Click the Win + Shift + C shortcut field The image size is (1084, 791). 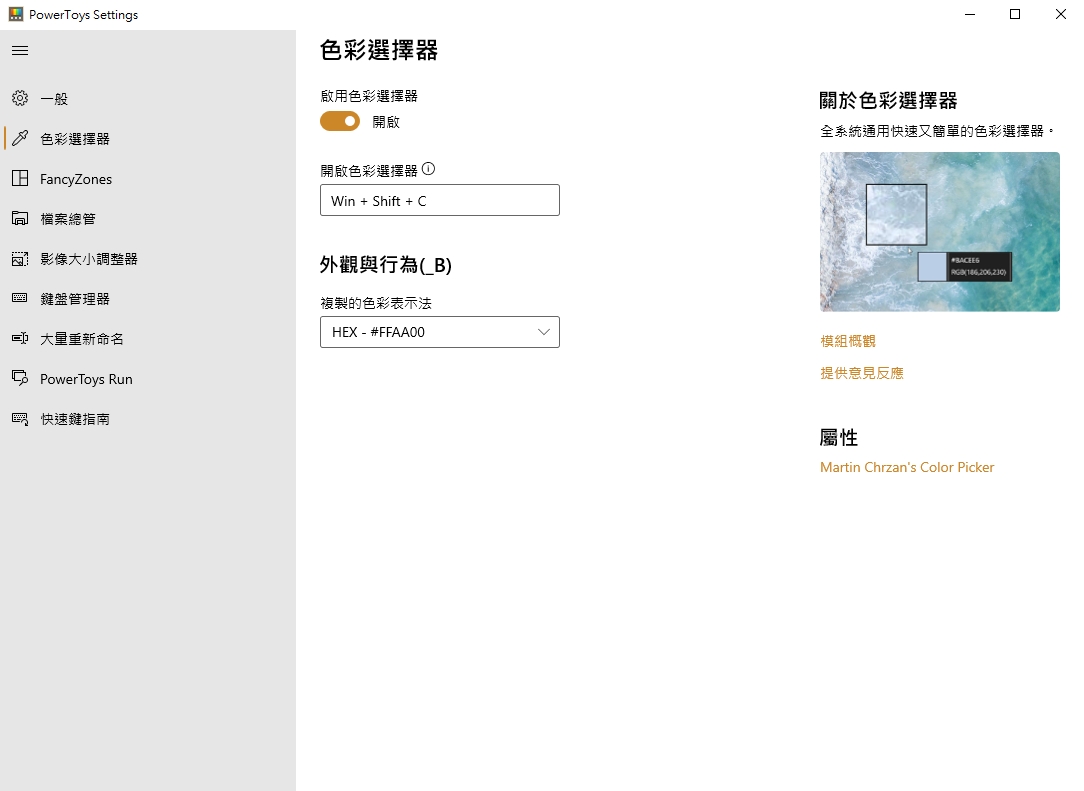pos(440,200)
